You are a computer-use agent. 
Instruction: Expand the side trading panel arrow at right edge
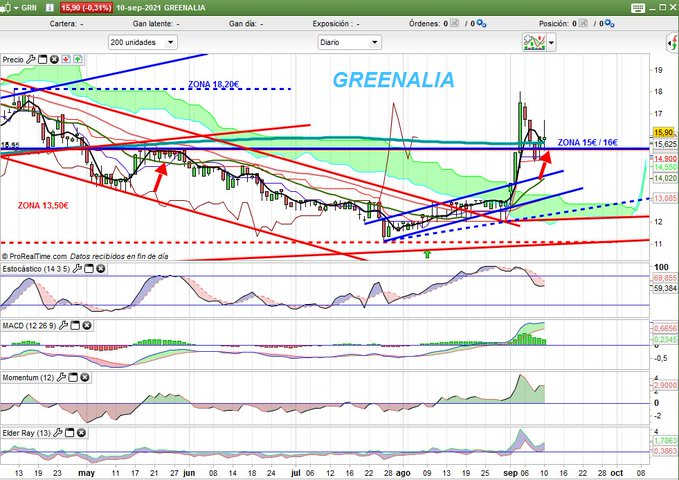click(x=673, y=43)
